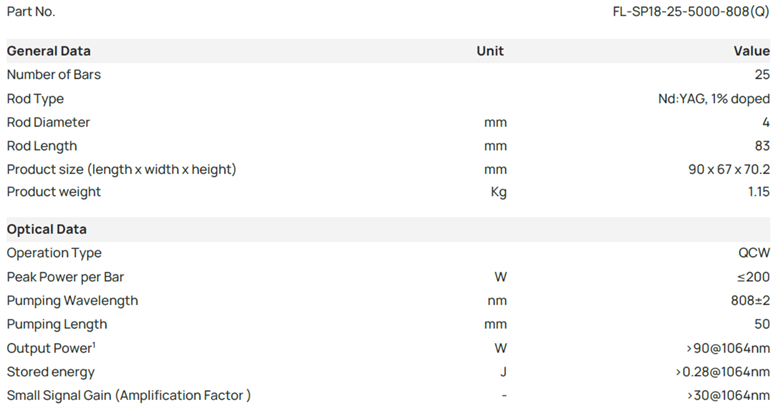Click the Kg unit for product weight
The width and height of the screenshot is (780, 408).
point(495,192)
